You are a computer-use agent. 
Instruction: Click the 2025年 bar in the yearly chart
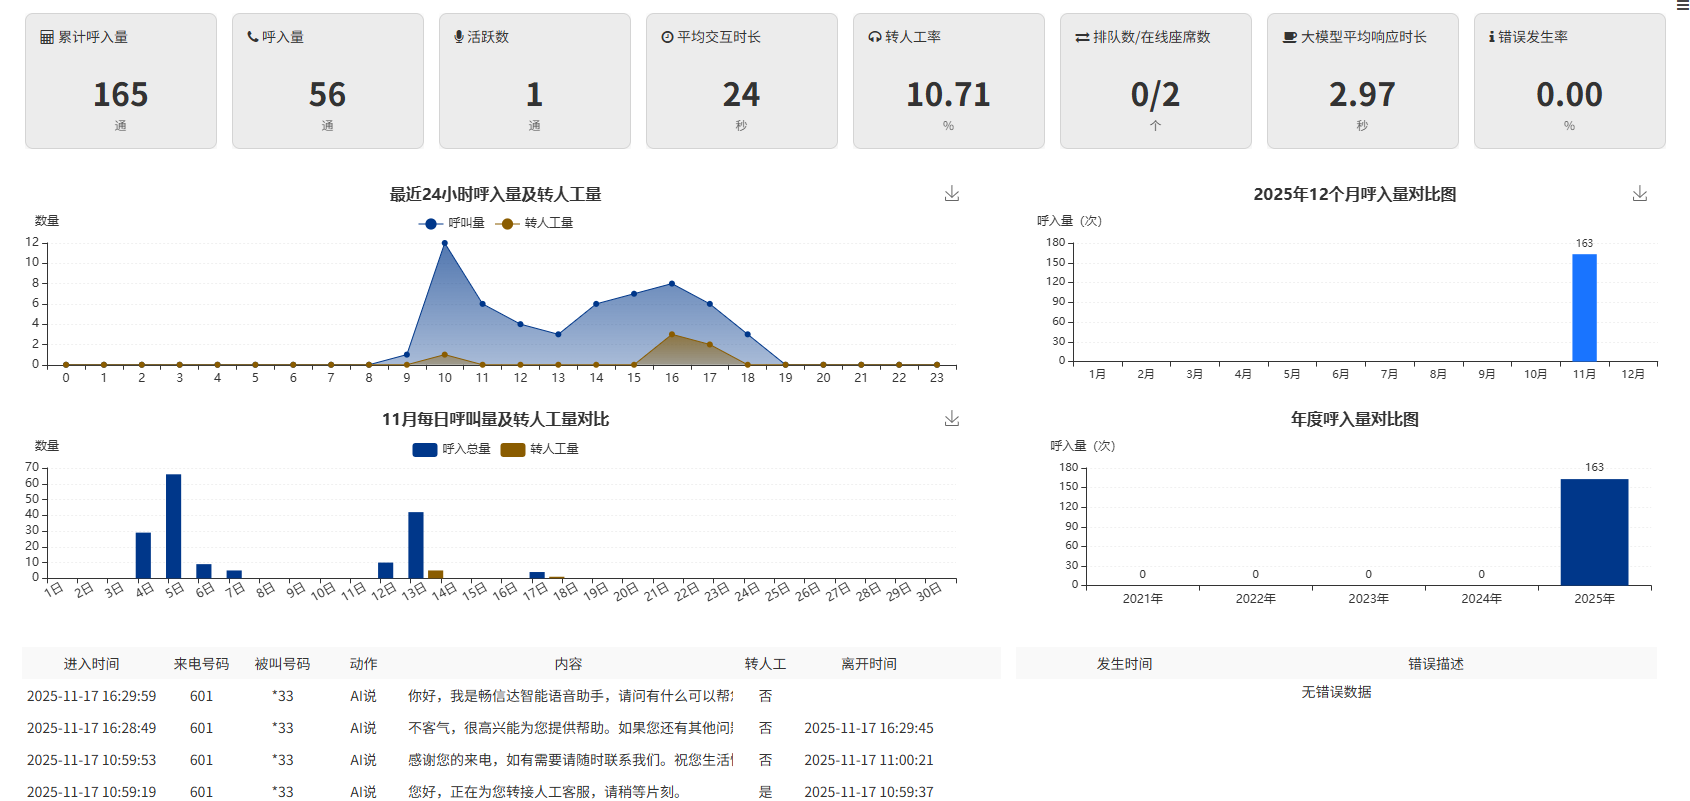1594,532
